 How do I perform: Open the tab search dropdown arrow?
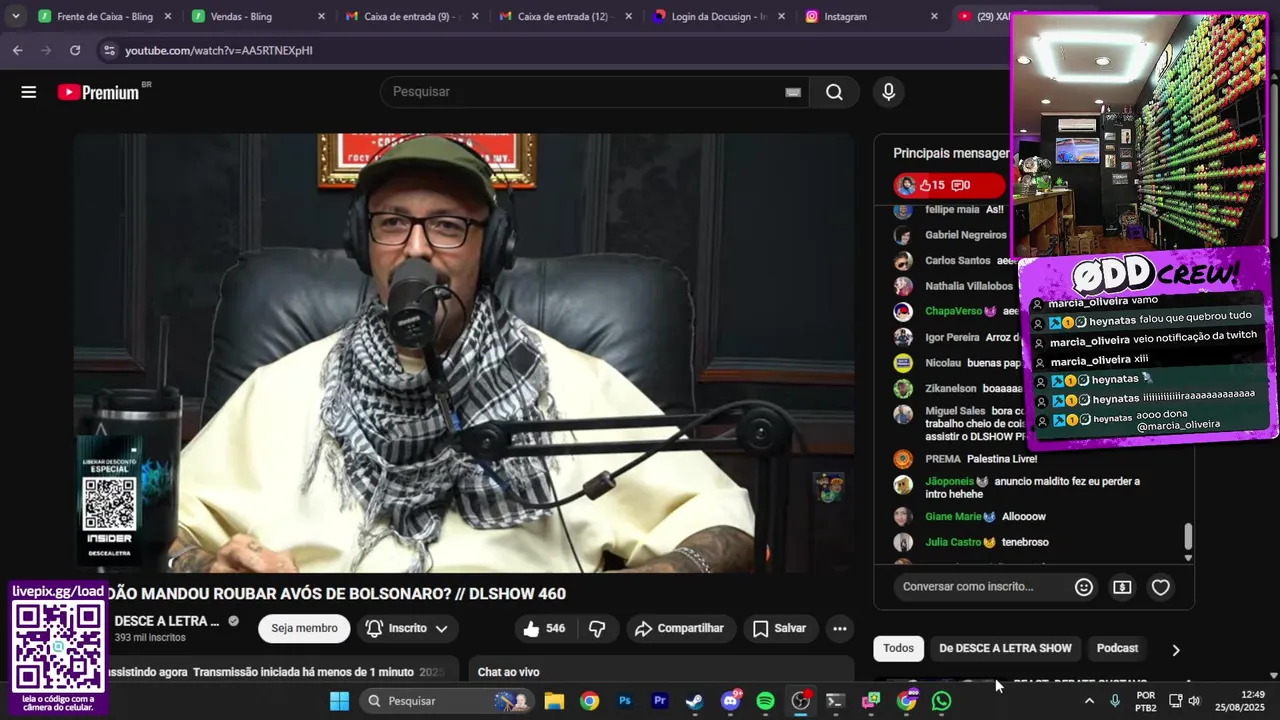pos(15,16)
